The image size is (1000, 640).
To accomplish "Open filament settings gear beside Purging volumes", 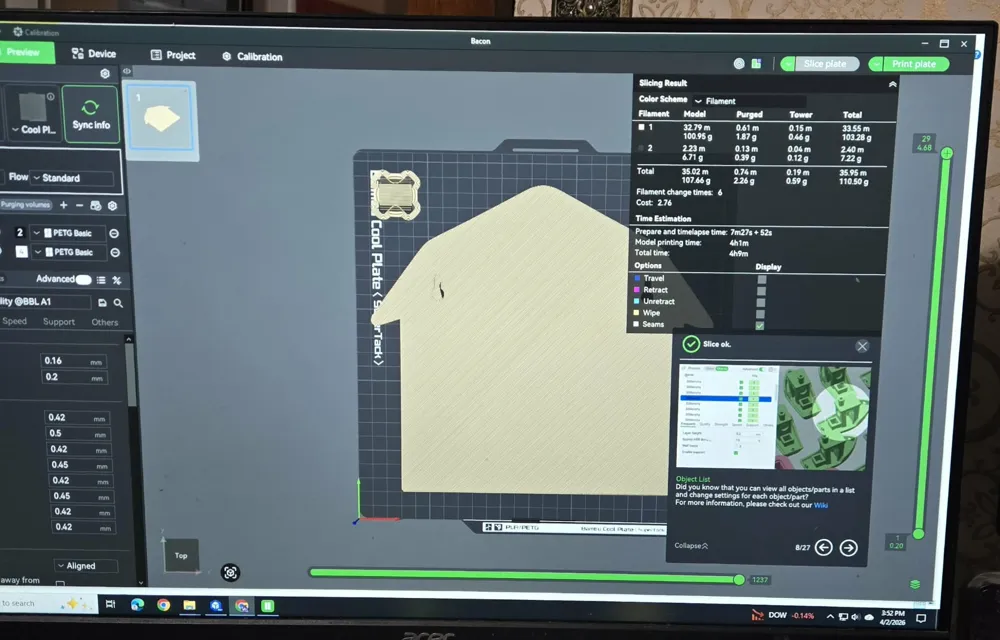I will point(112,205).
